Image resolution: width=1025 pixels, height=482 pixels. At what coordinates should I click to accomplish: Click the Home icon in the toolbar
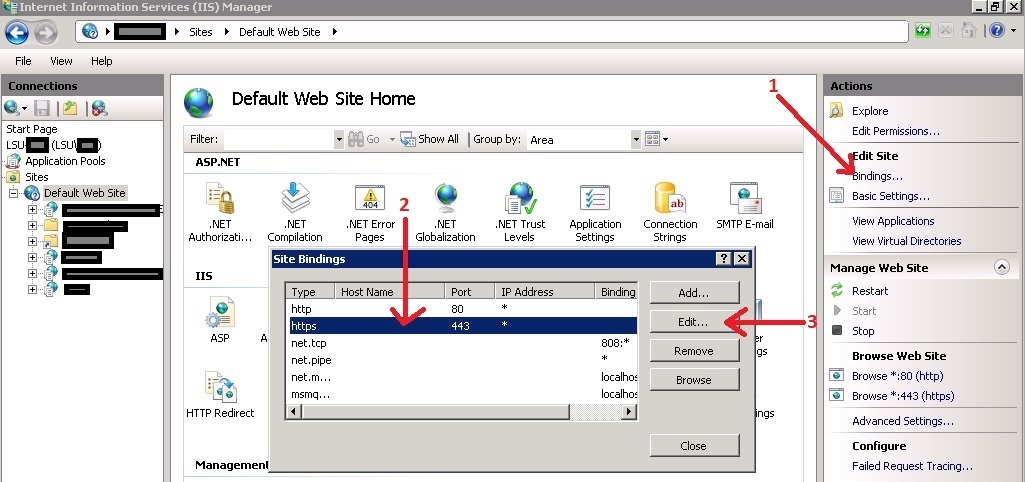(x=969, y=31)
